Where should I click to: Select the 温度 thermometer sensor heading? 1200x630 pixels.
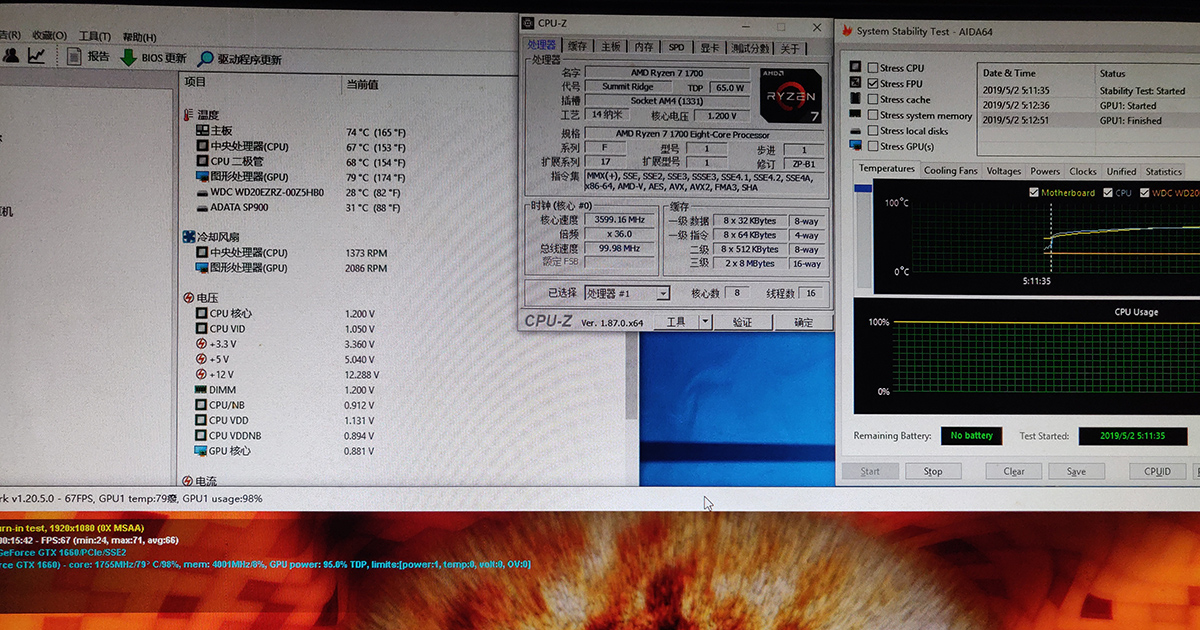tap(190, 116)
